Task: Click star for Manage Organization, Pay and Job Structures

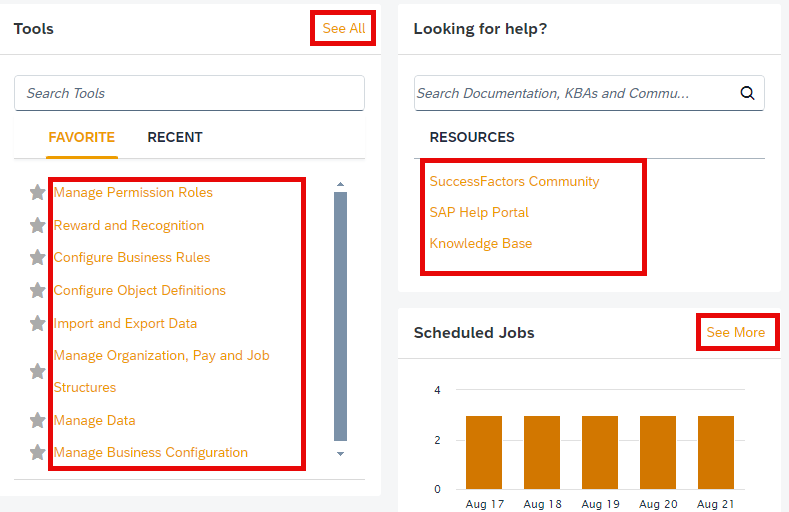Action: 38,372
